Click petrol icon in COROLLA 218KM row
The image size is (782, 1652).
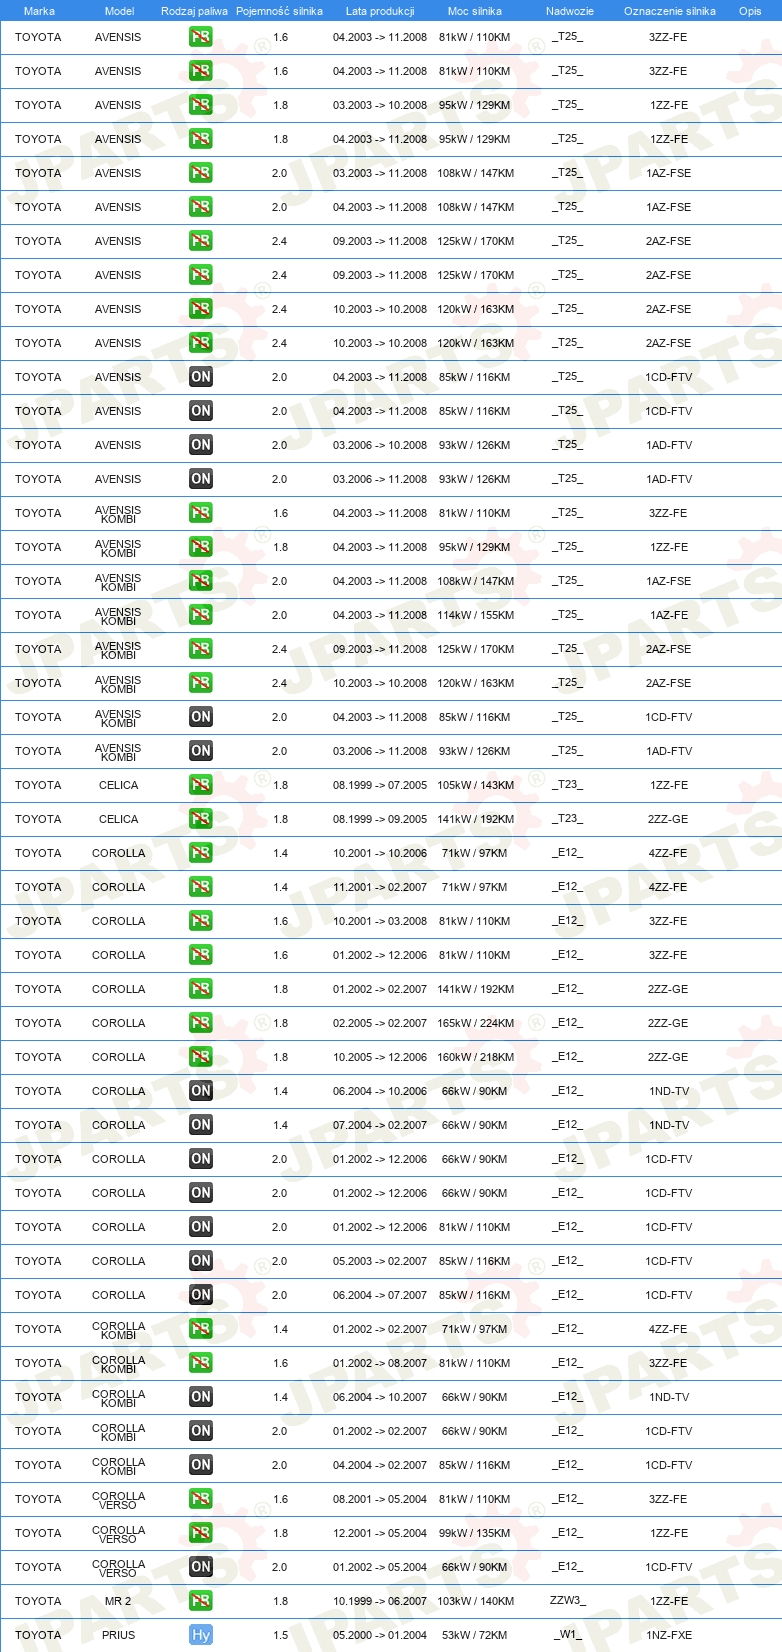coord(201,1057)
